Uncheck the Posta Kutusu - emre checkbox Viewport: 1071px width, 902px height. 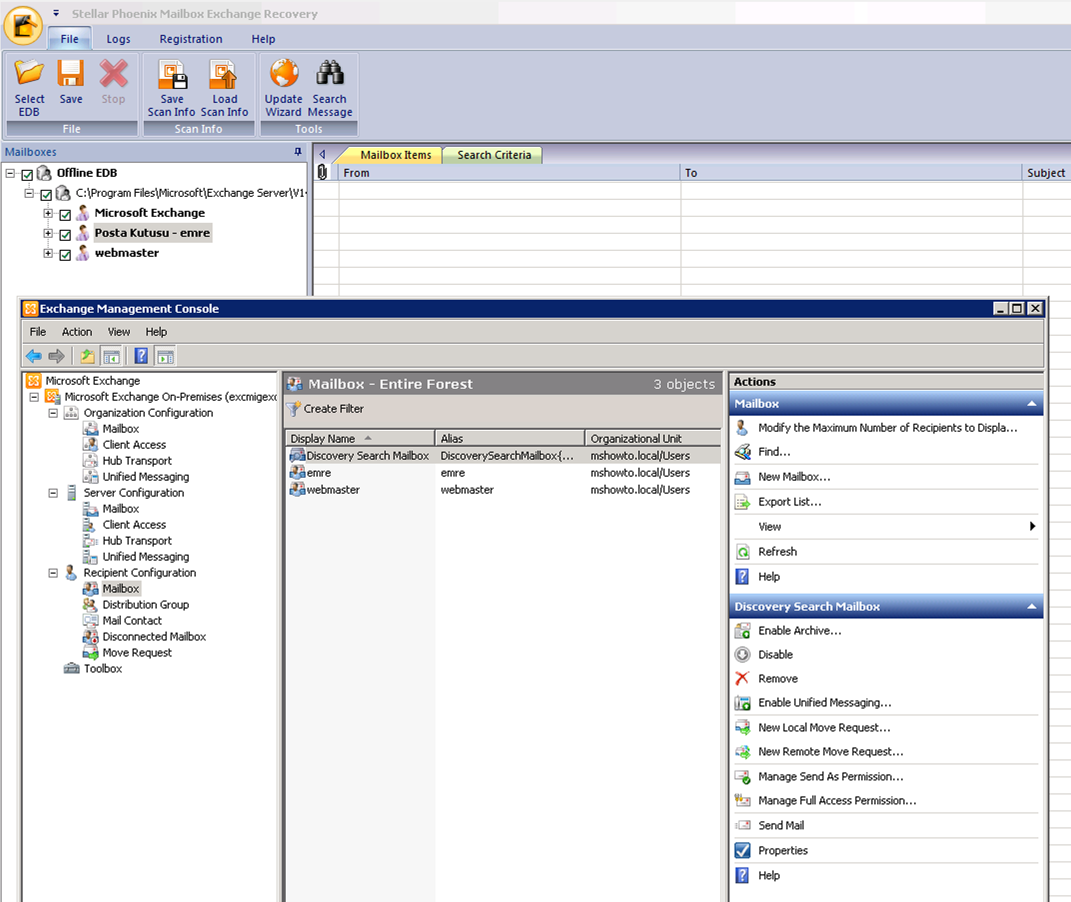pyautogui.click(x=65, y=235)
